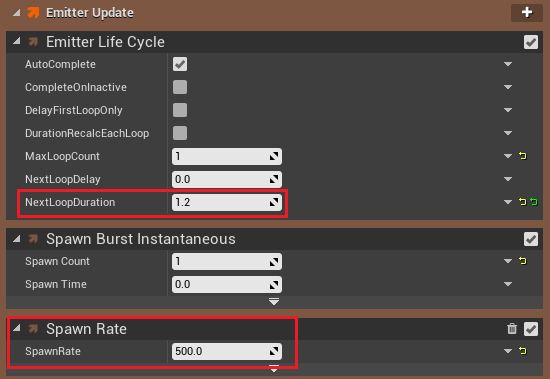Click the spinner arrow icon in MaxLoopCount field
550x379 pixels.
tap(274, 156)
